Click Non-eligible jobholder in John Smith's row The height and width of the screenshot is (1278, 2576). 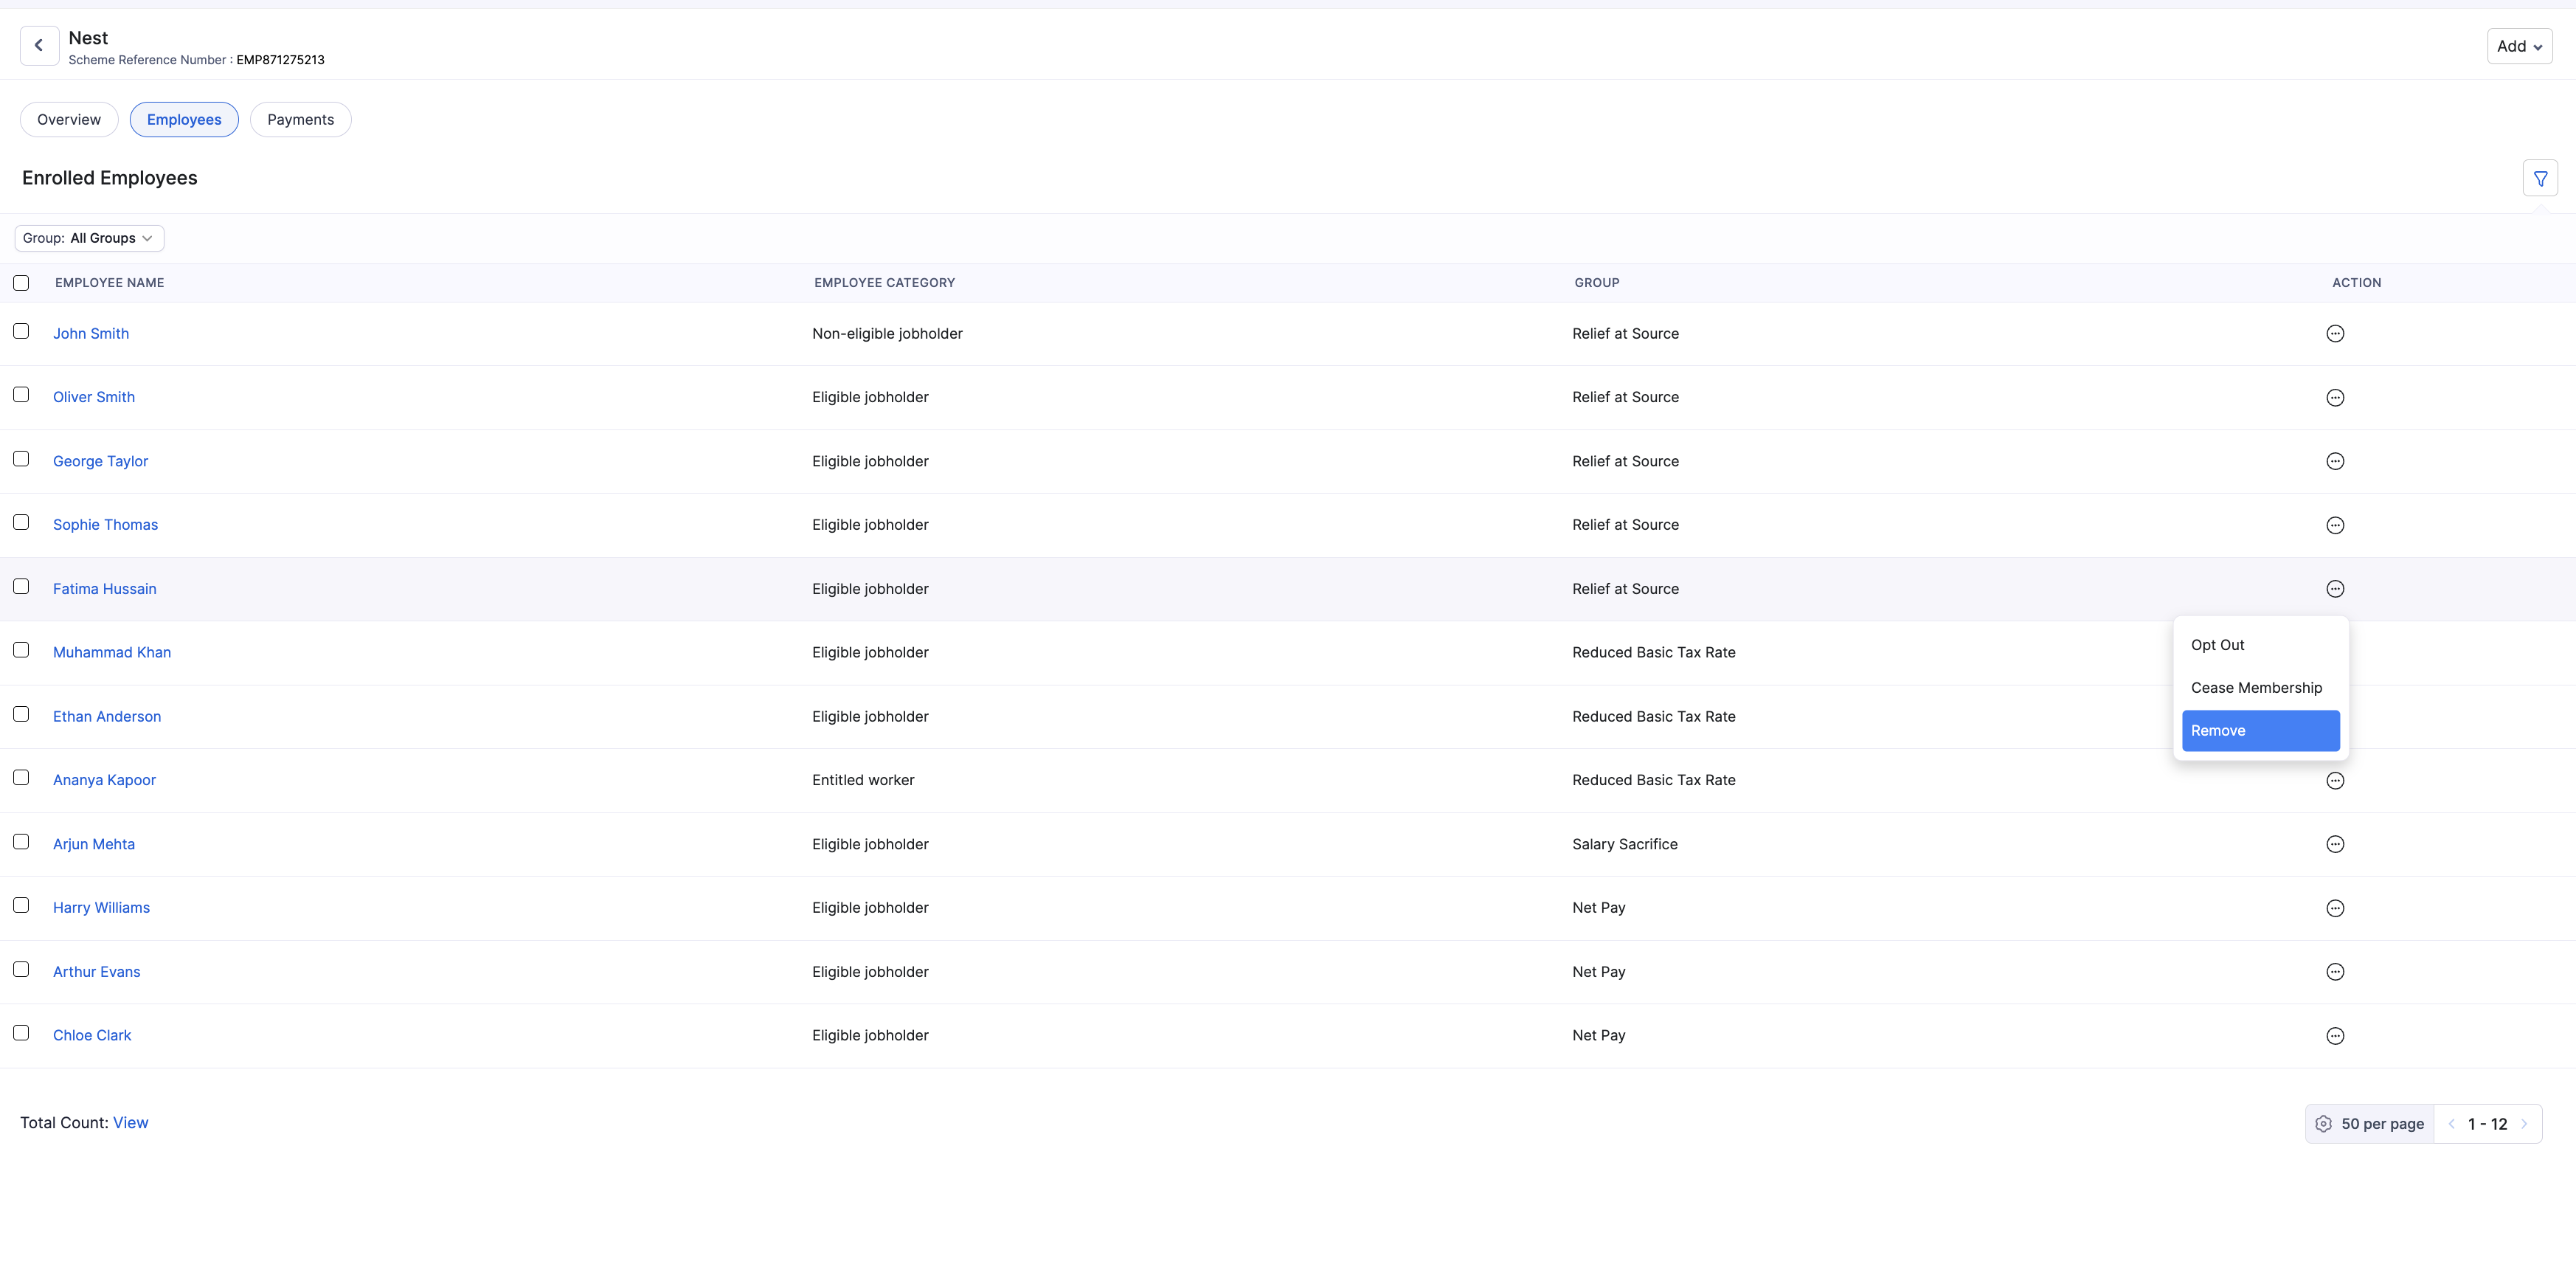[887, 334]
